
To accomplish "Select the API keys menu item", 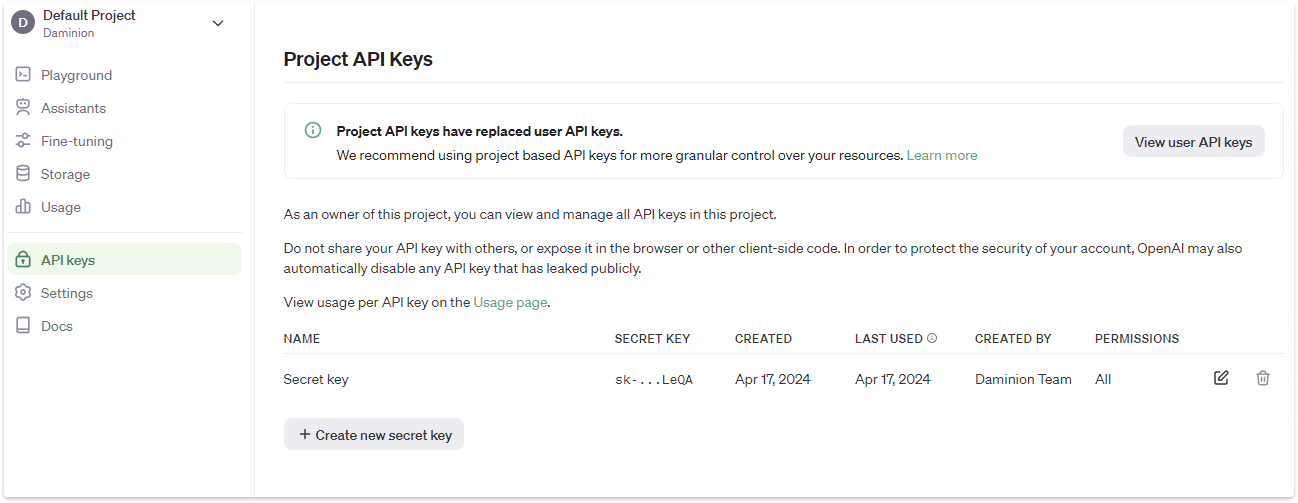I will click(x=124, y=260).
